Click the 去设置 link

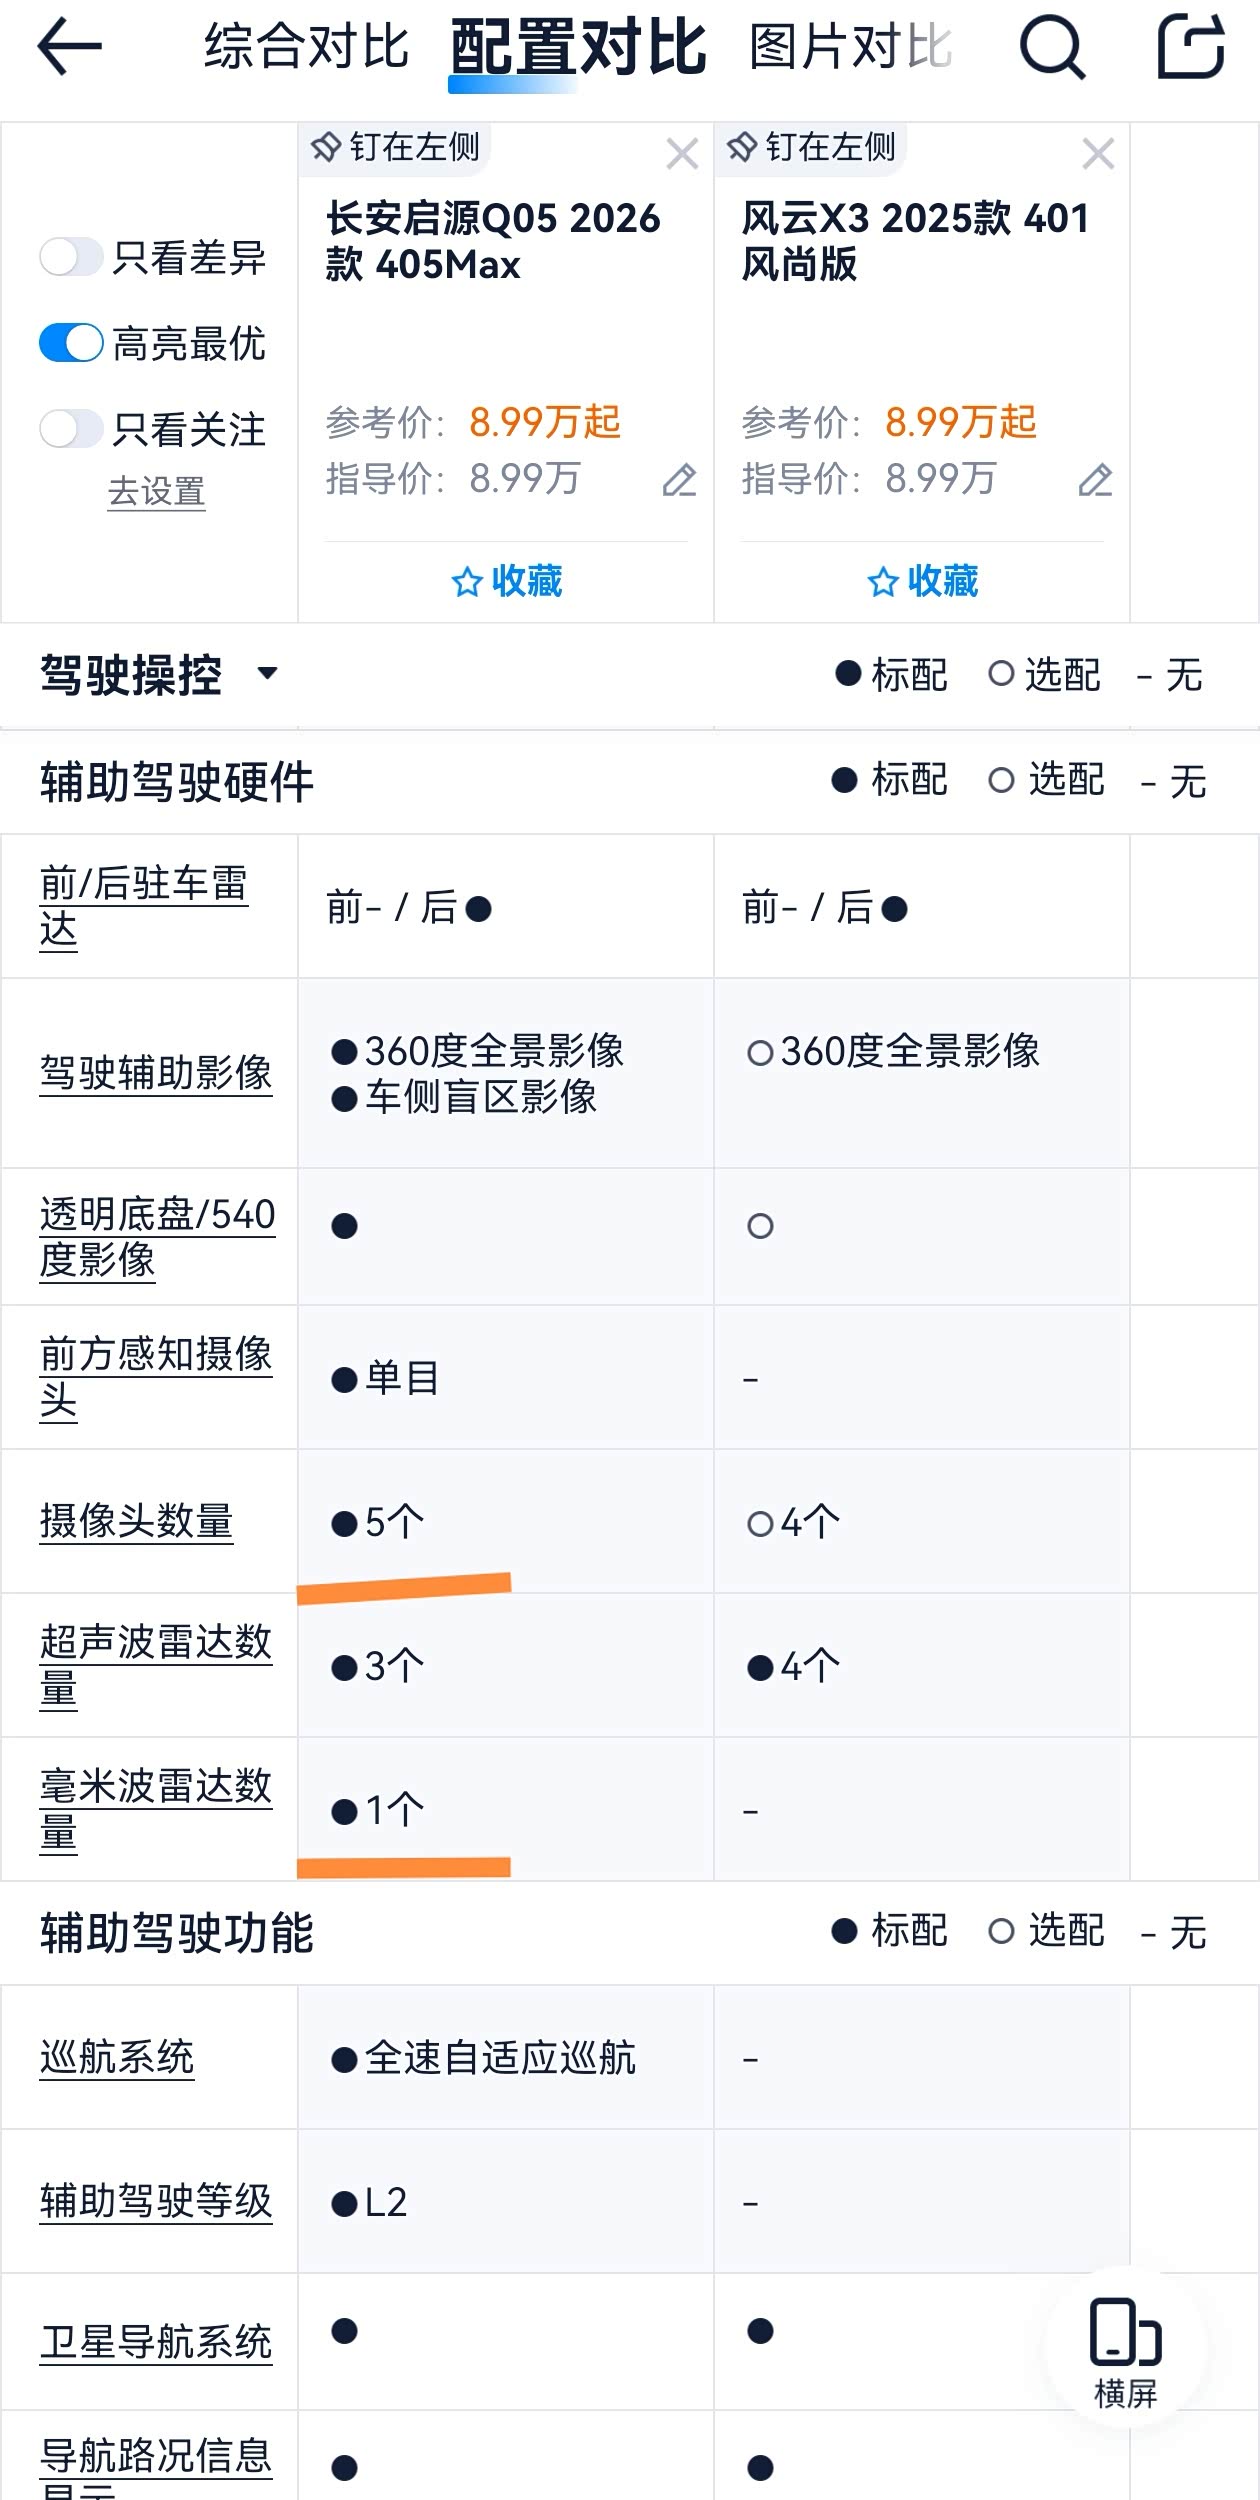156,492
